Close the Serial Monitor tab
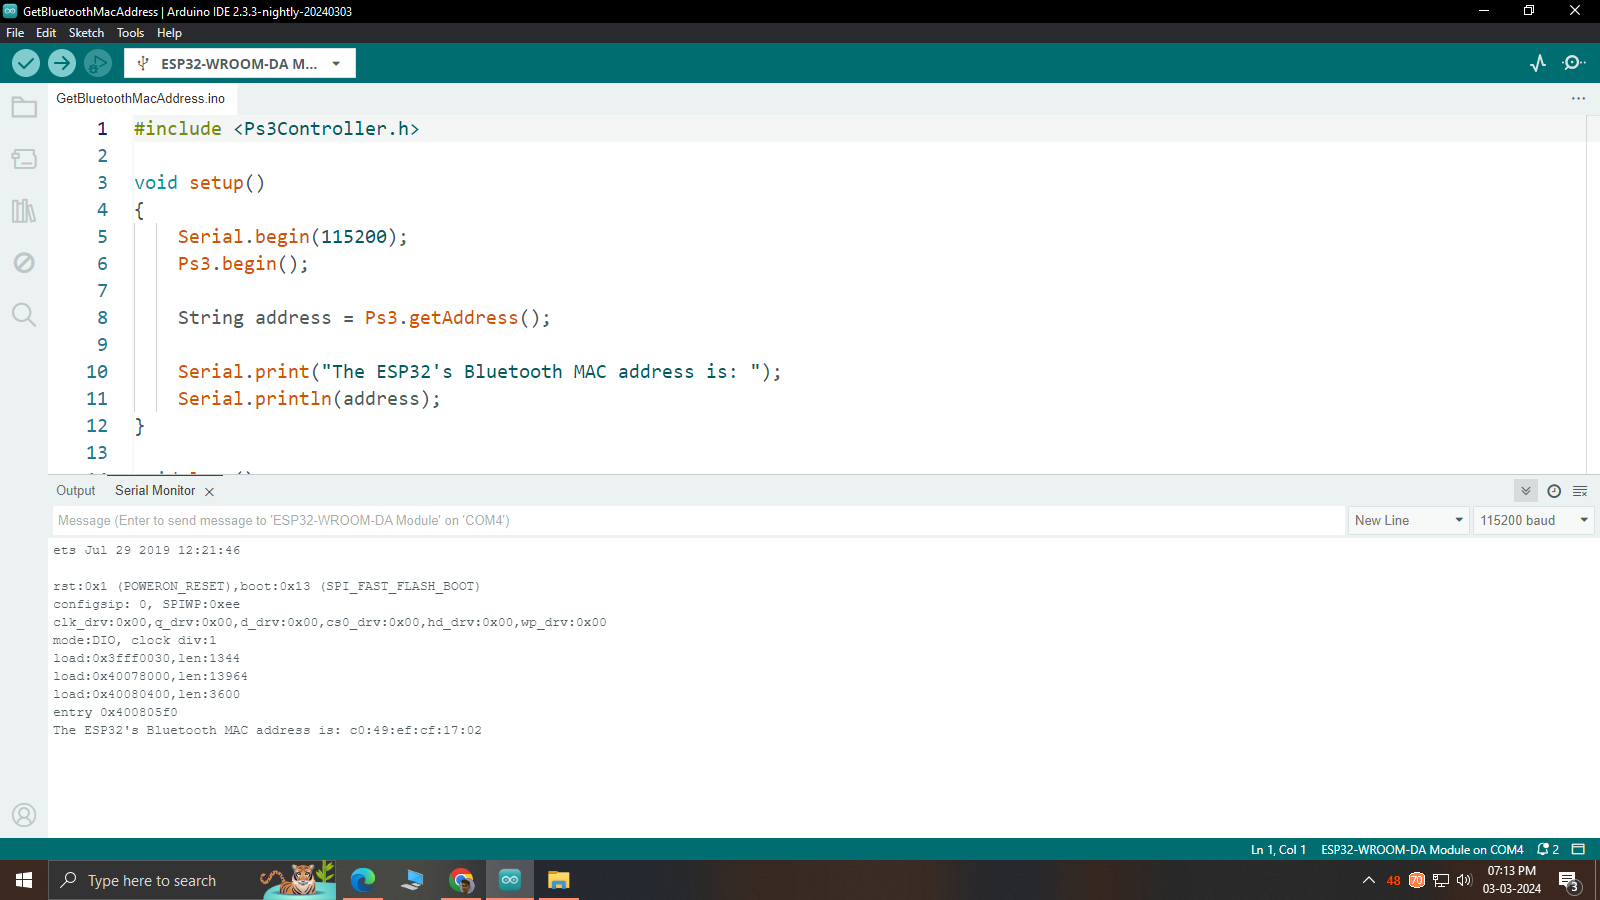Screen dimensions: 1600x900 pyautogui.click(x=209, y=492)
